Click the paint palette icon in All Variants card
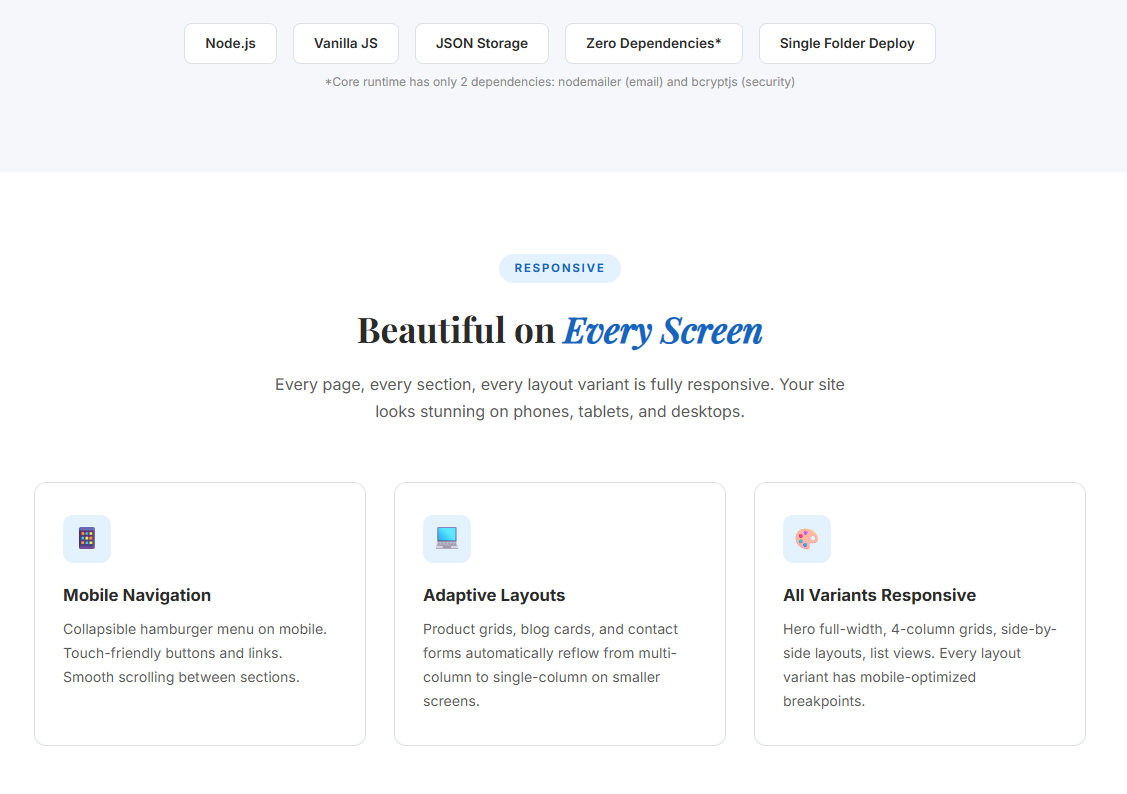 point(807,538)
